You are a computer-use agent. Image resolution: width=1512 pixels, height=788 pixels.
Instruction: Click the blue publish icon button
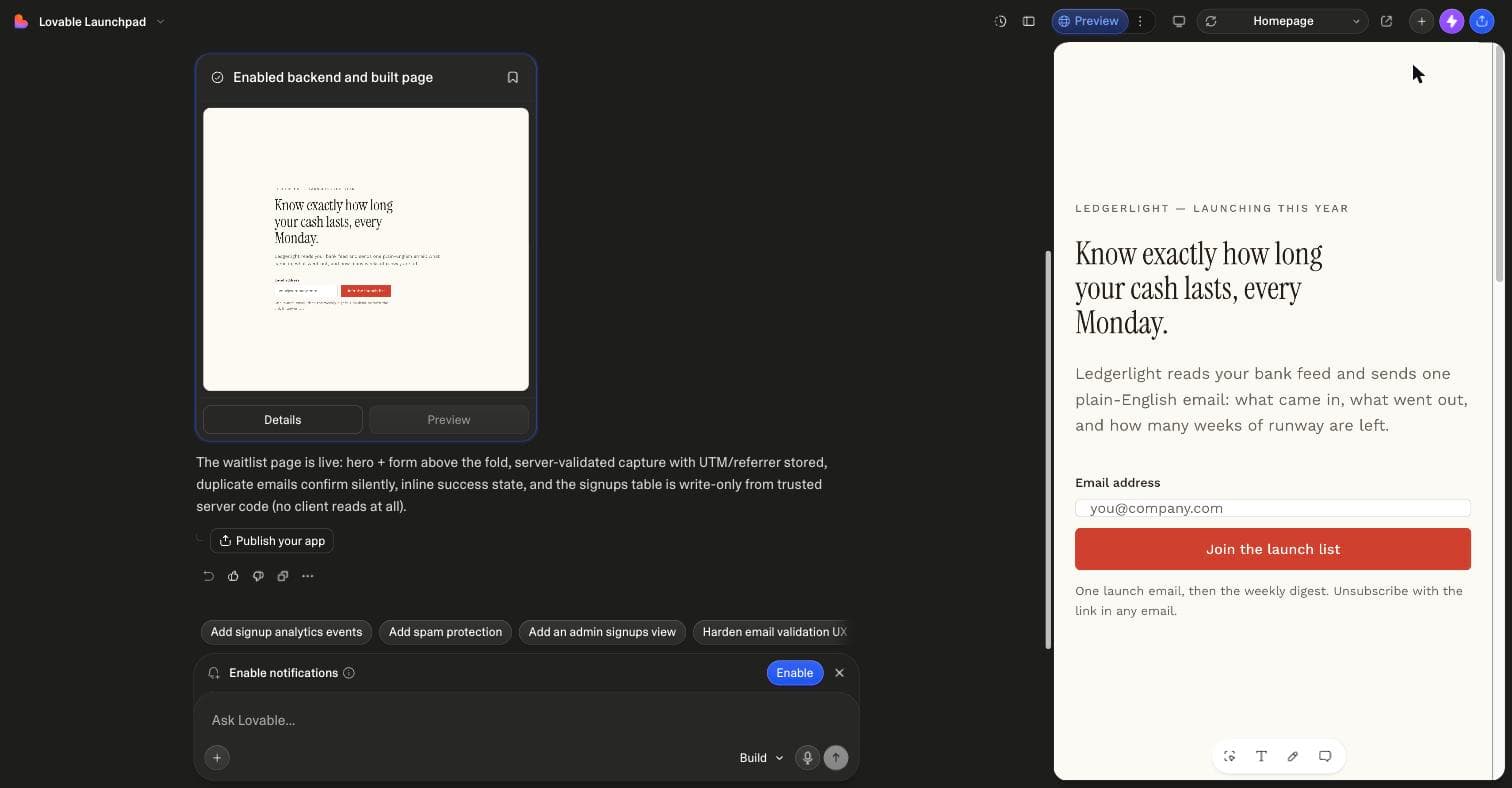tap(1482, 21)
